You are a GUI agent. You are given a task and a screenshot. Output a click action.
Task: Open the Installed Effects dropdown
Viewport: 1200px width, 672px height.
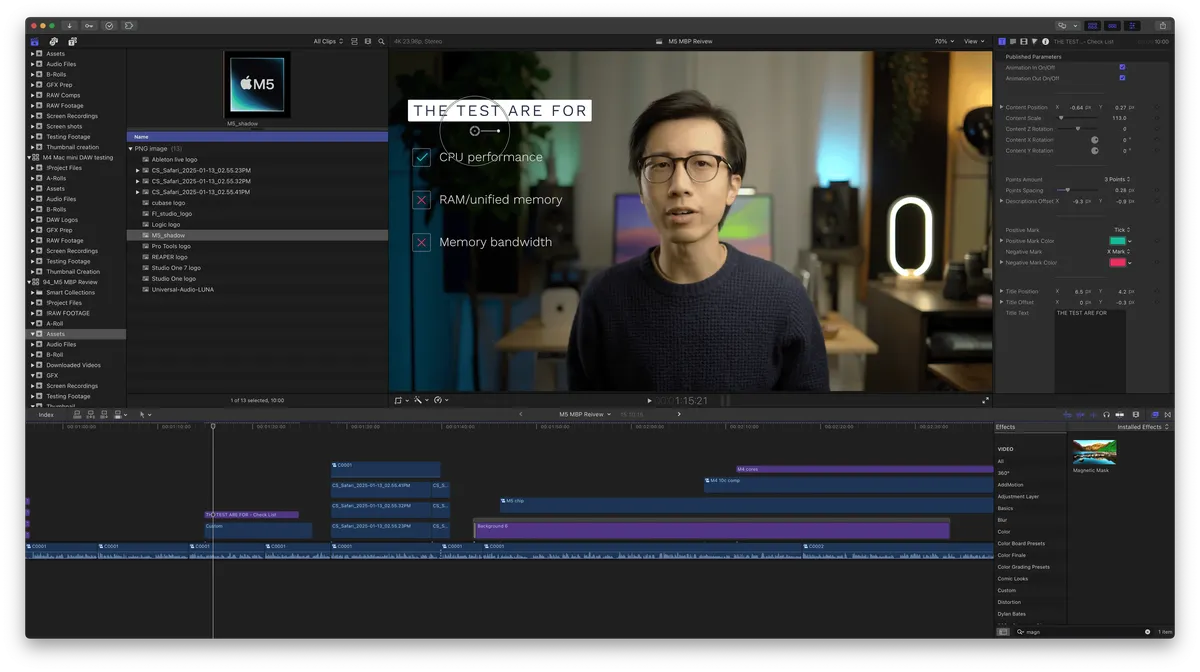(x=1140, y=426)
